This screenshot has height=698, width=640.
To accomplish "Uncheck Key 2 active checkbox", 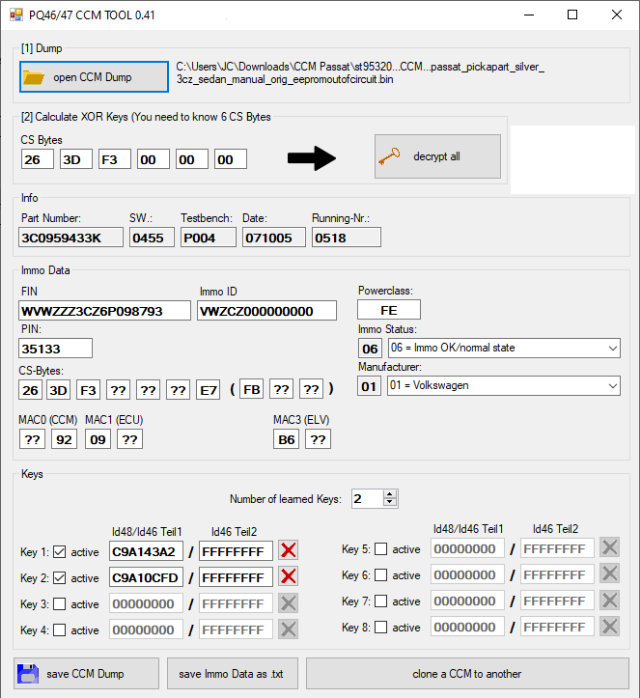I will pyautogui.click(x=60, y=578).
